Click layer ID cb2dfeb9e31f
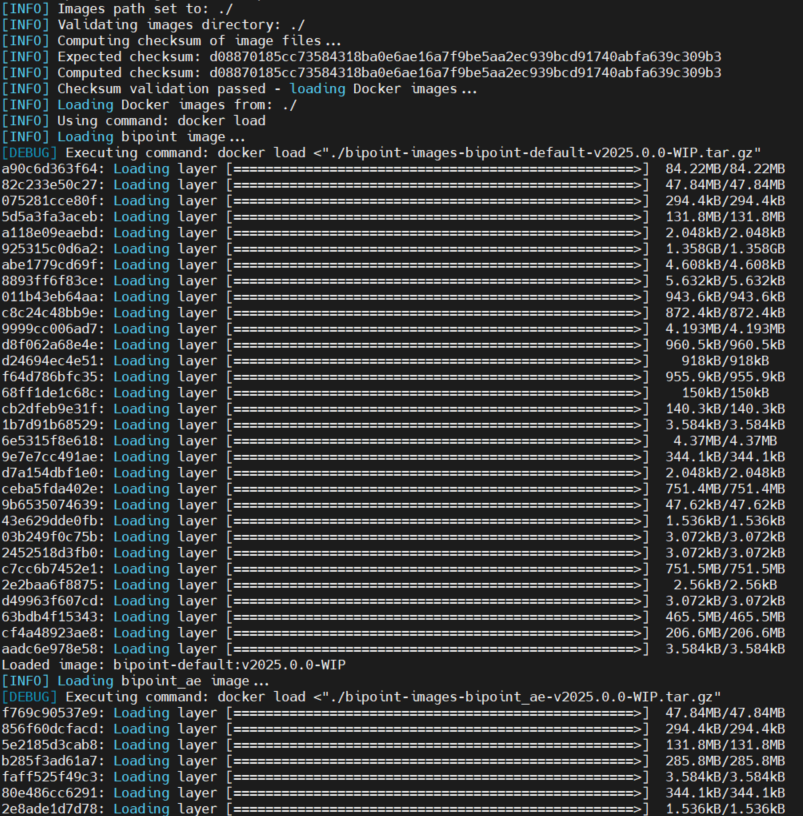Viewport: 803px width, 816px height. click(49, 409)
